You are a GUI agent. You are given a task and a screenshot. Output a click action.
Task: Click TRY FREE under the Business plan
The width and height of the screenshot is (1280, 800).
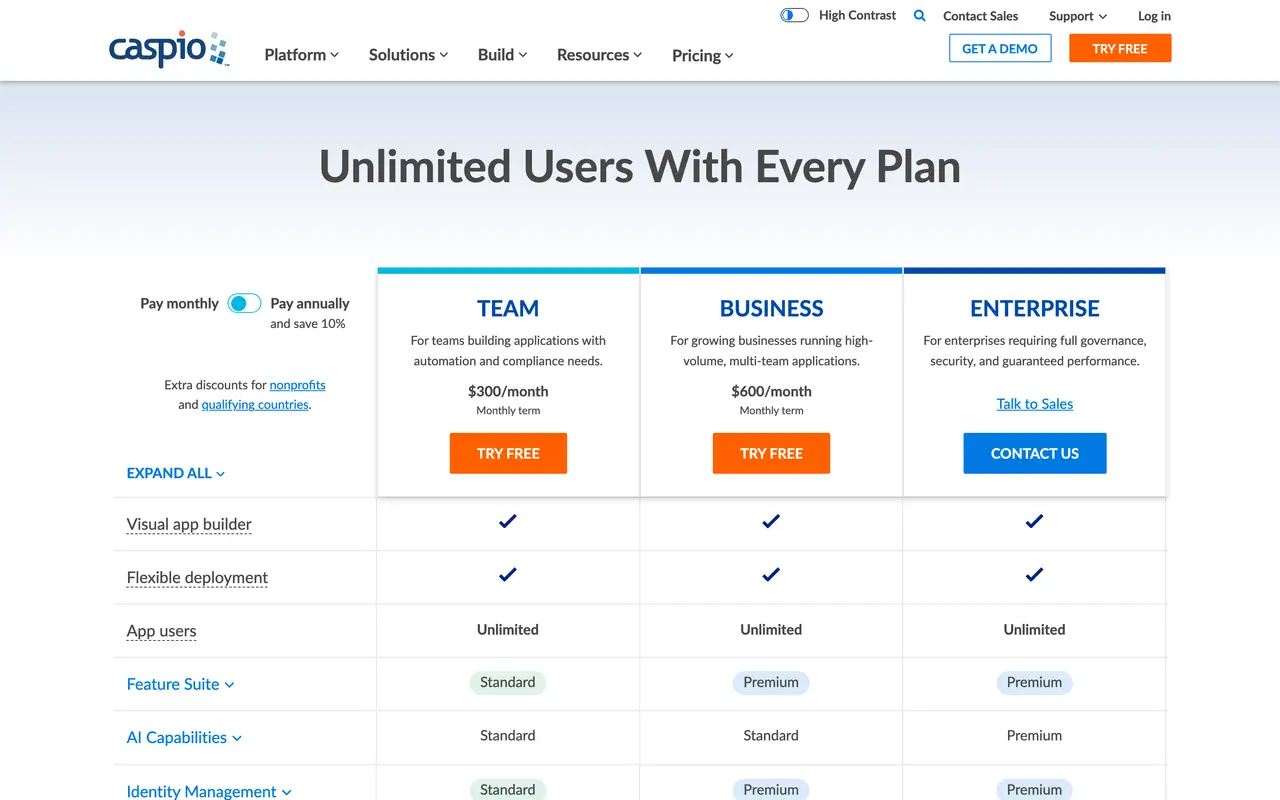click(771, 453)
